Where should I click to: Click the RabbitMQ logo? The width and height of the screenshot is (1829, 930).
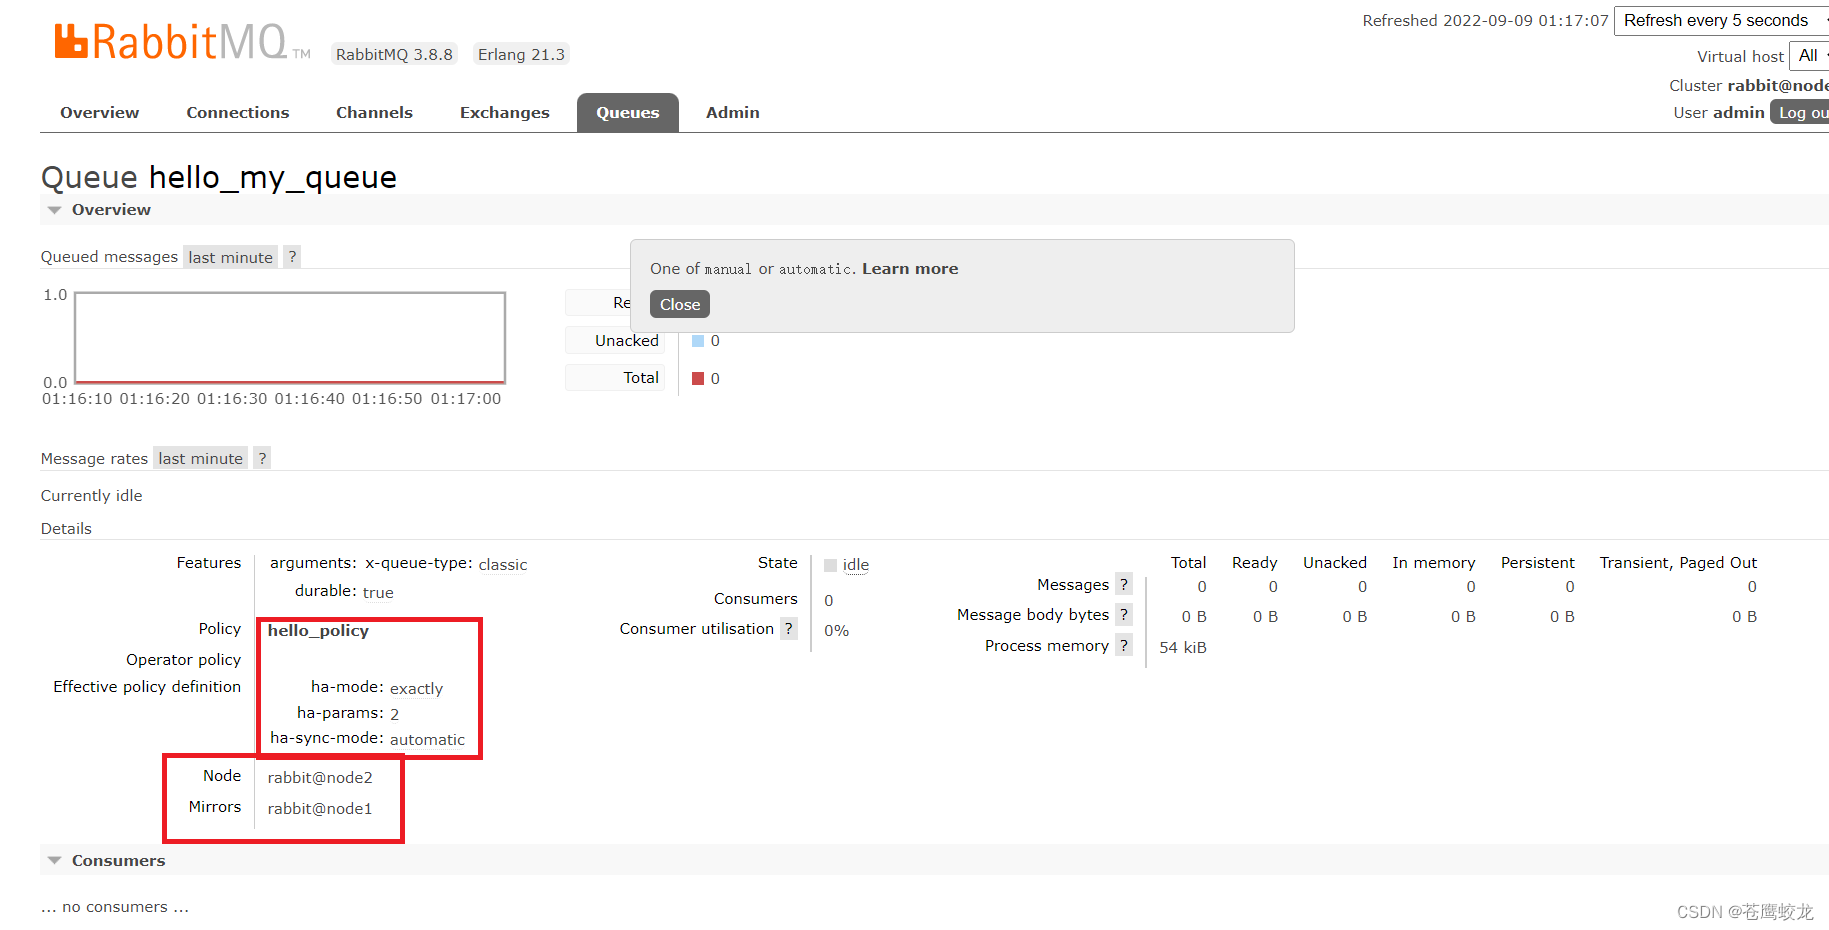[181, 42]
